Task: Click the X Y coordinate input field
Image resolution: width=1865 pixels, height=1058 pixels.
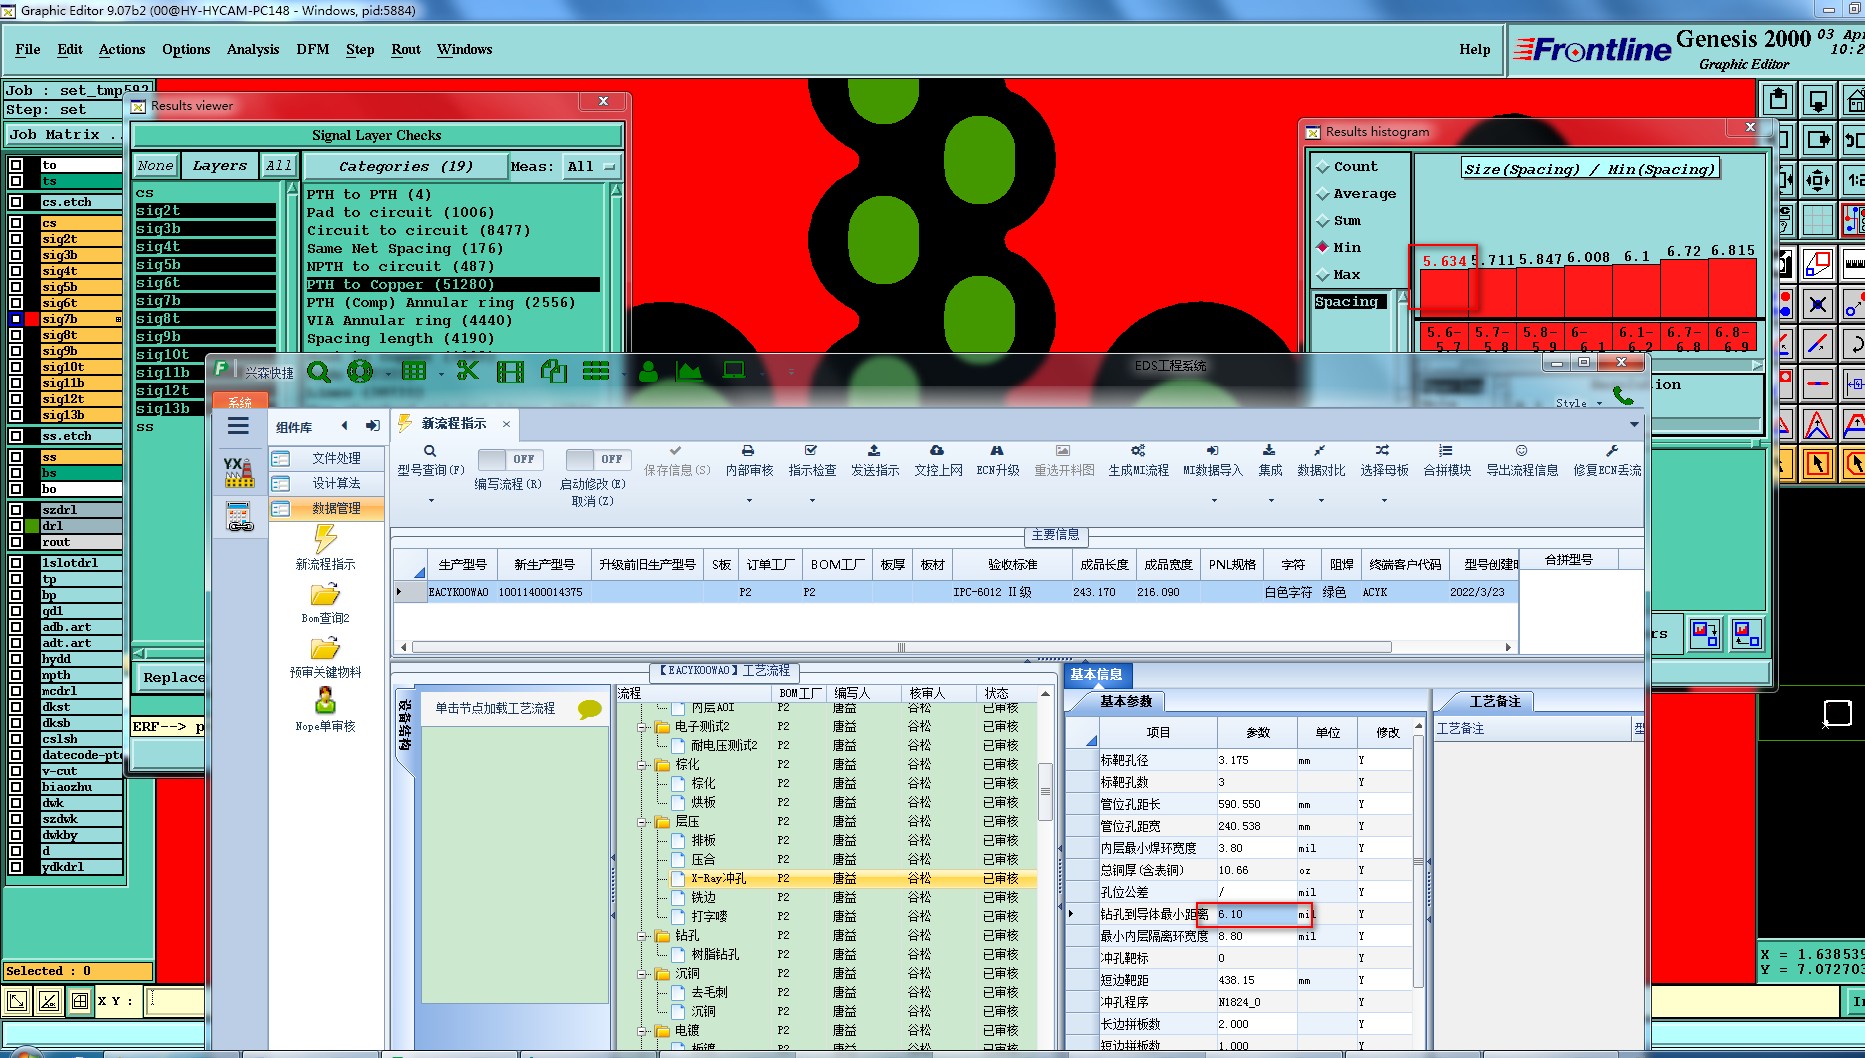Action: coord(176,1000)
